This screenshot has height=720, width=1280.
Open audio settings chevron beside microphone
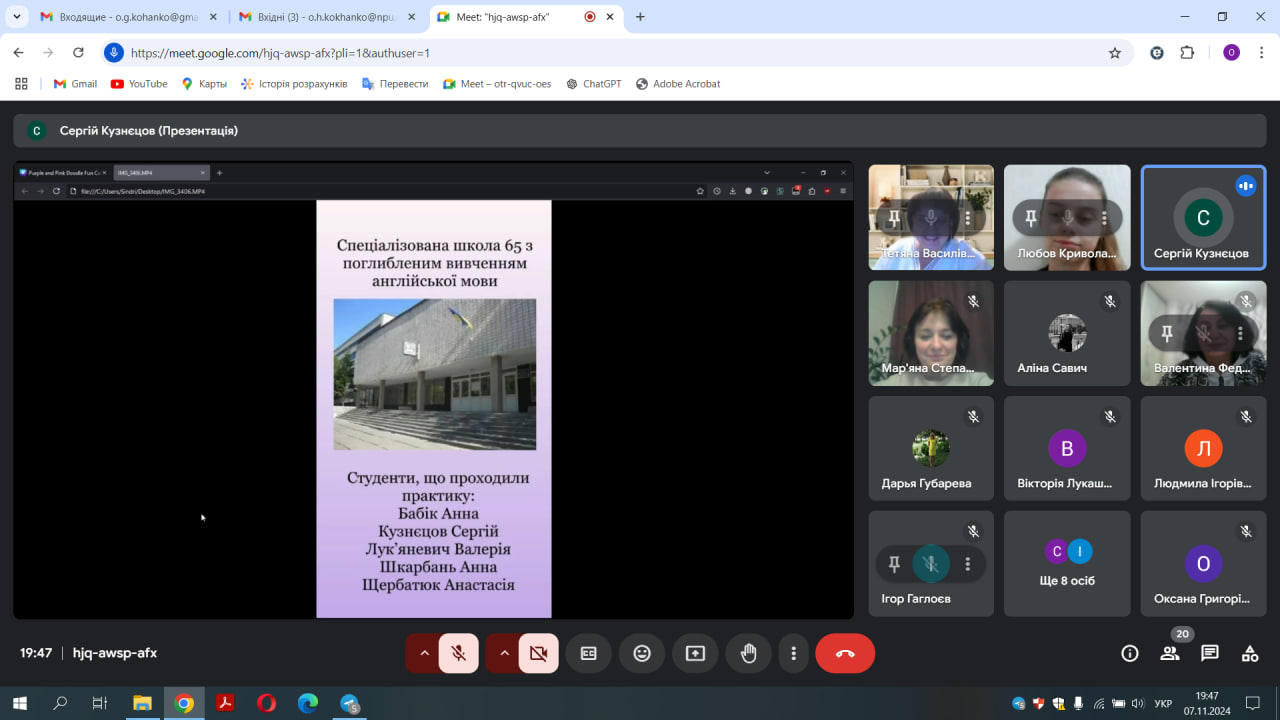pyautogui.click(x=424, y=653)
